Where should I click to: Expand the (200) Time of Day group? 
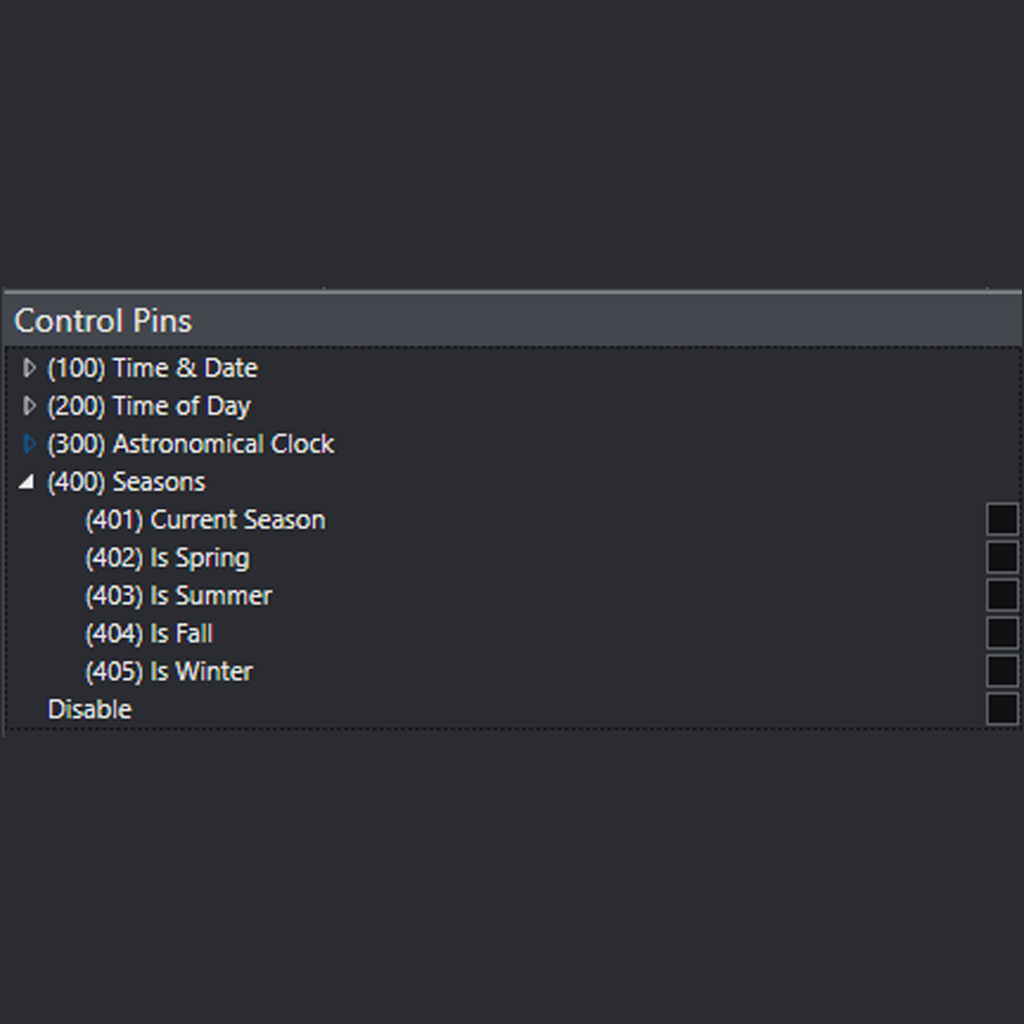[x=29, y=406]
